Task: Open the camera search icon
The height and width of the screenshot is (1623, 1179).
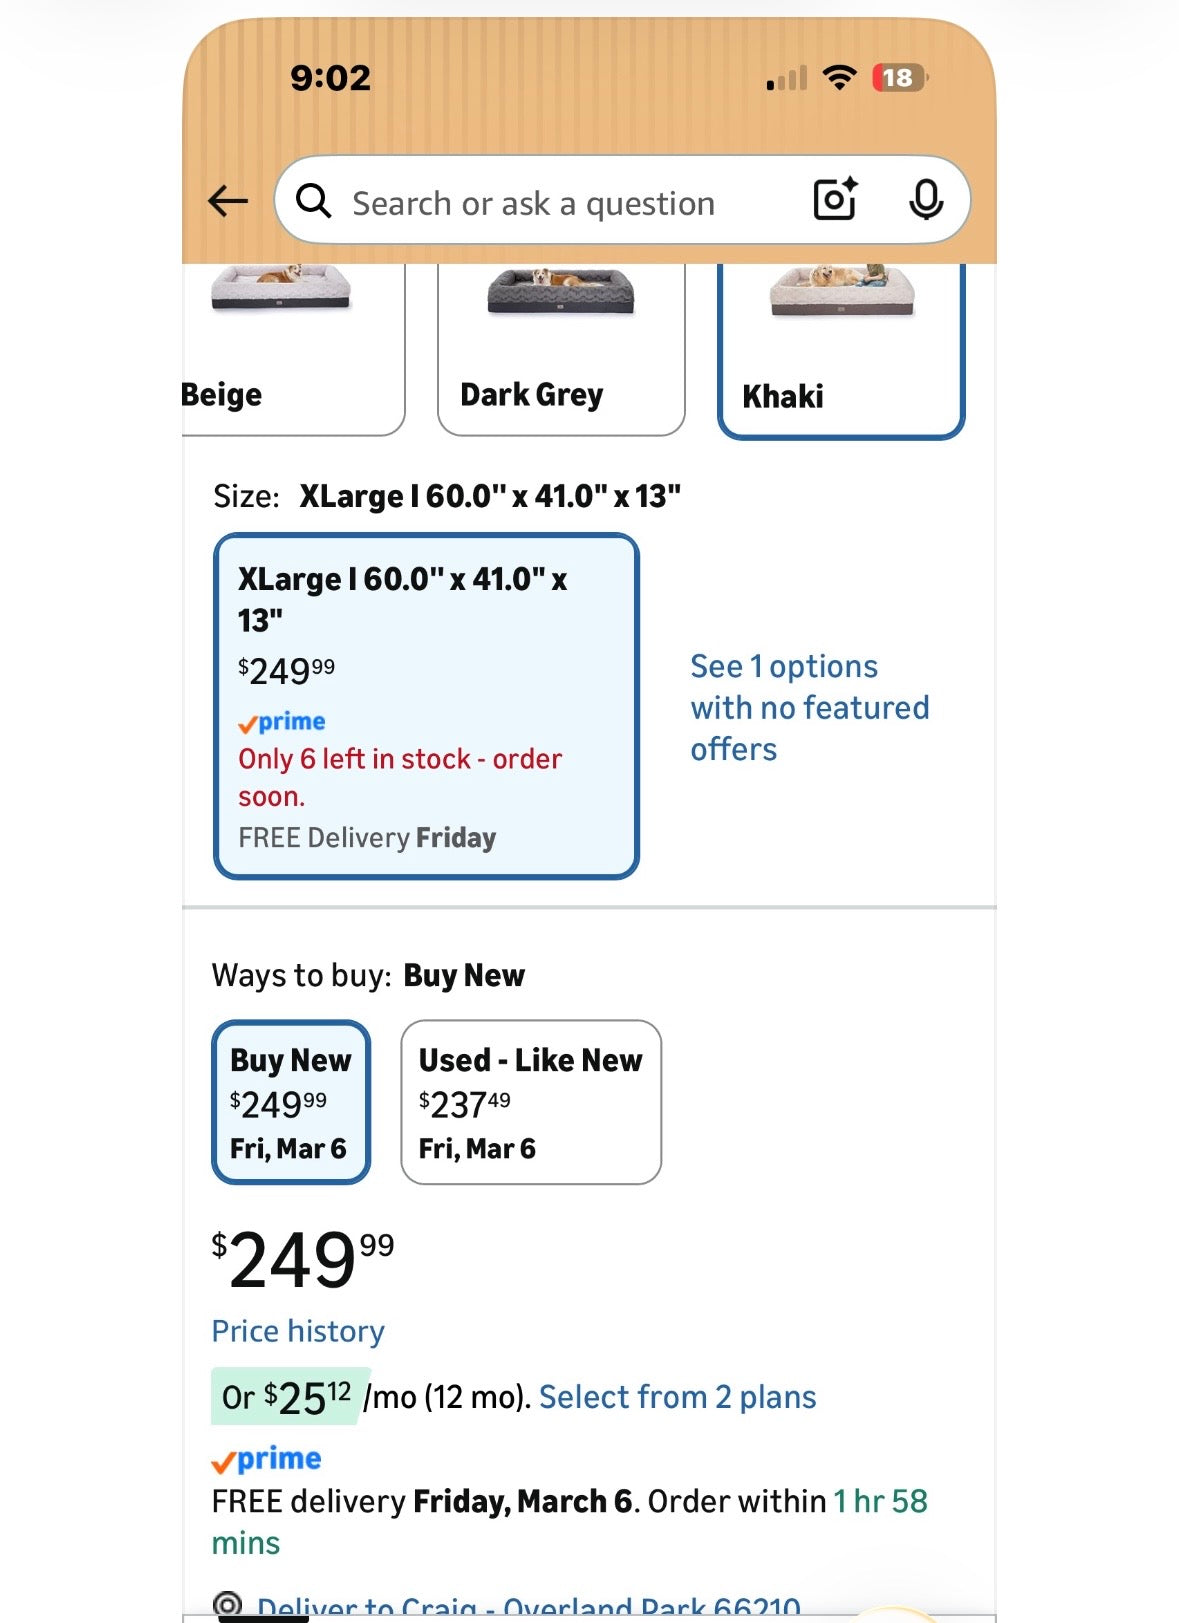Action: [x=835, y=200]
